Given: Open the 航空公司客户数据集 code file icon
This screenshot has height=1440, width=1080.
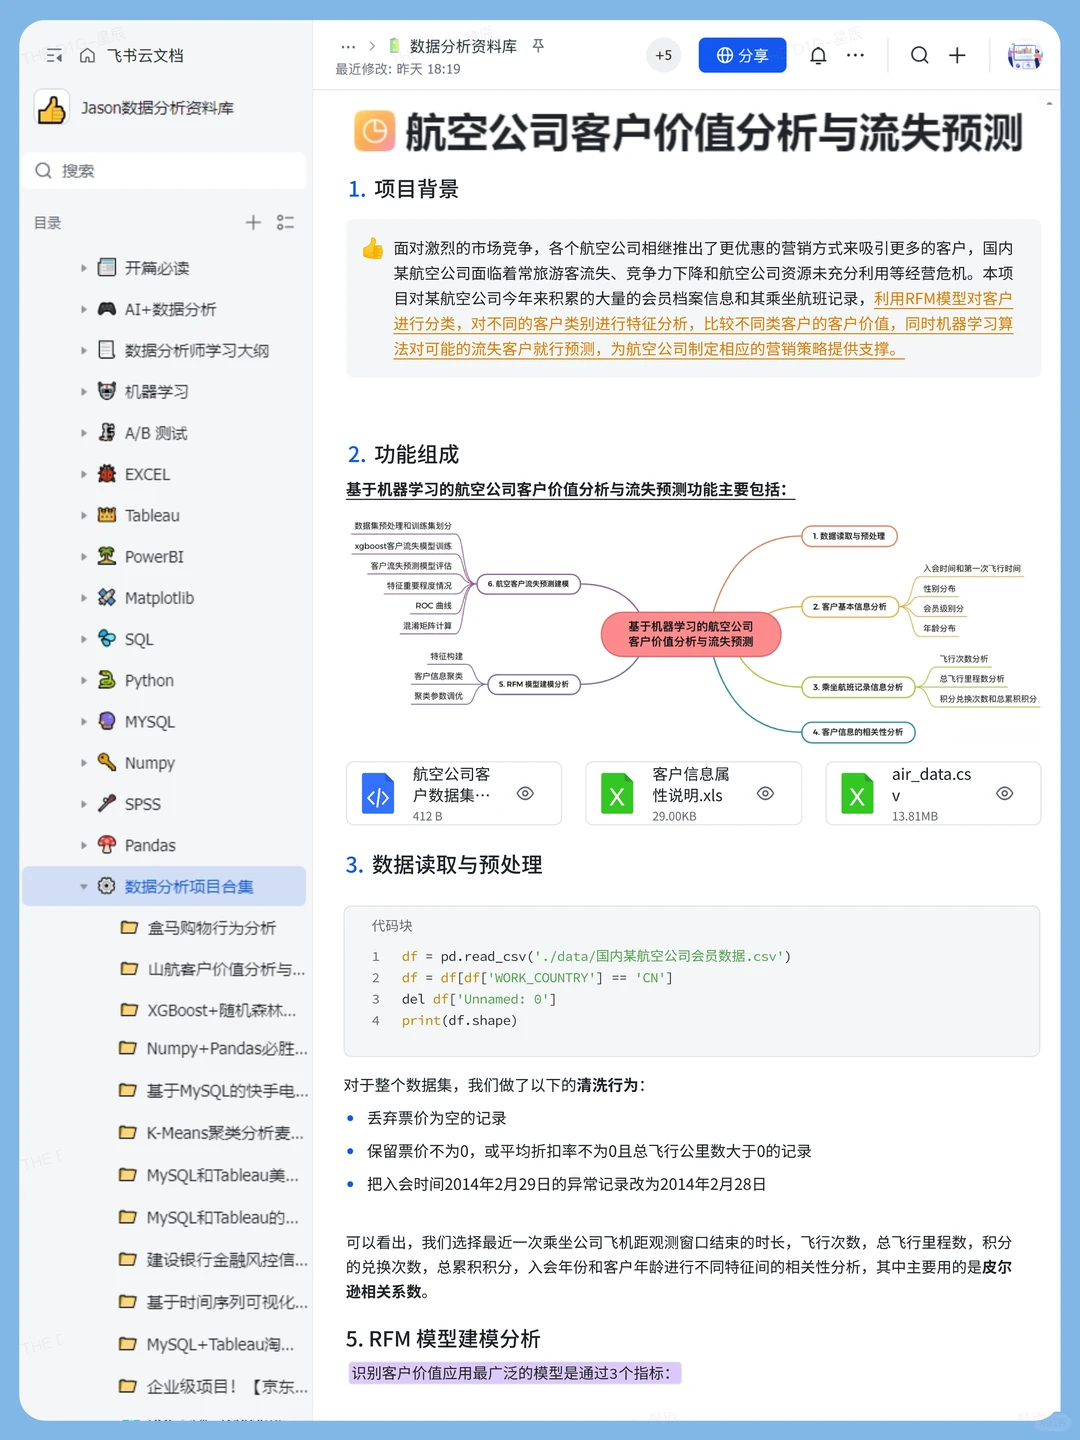Looking at the screenshot, I should click(x=378, y=794).
